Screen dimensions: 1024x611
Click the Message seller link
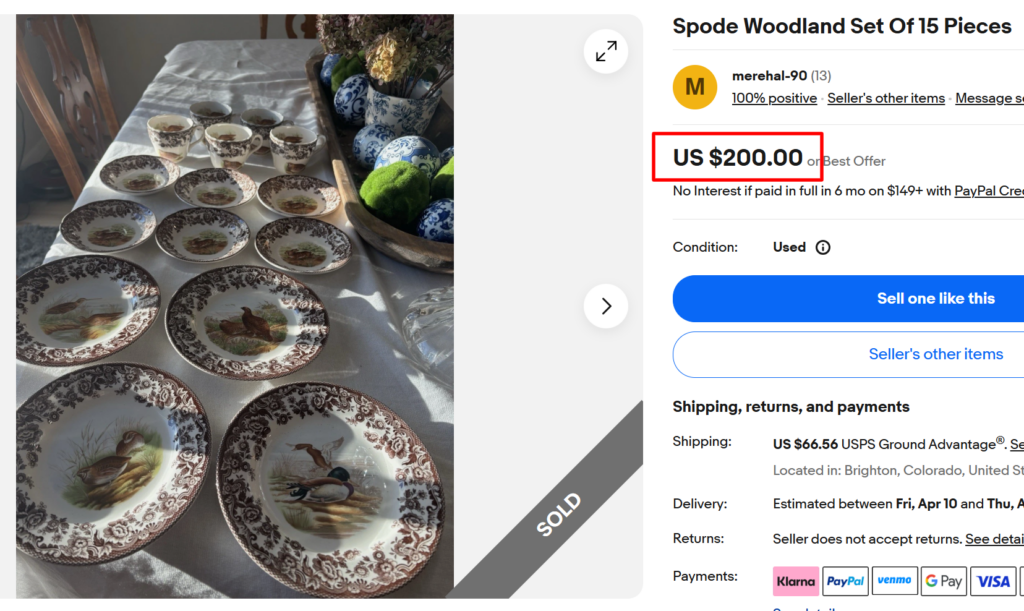pyautogui.click(x=989, y=98)
